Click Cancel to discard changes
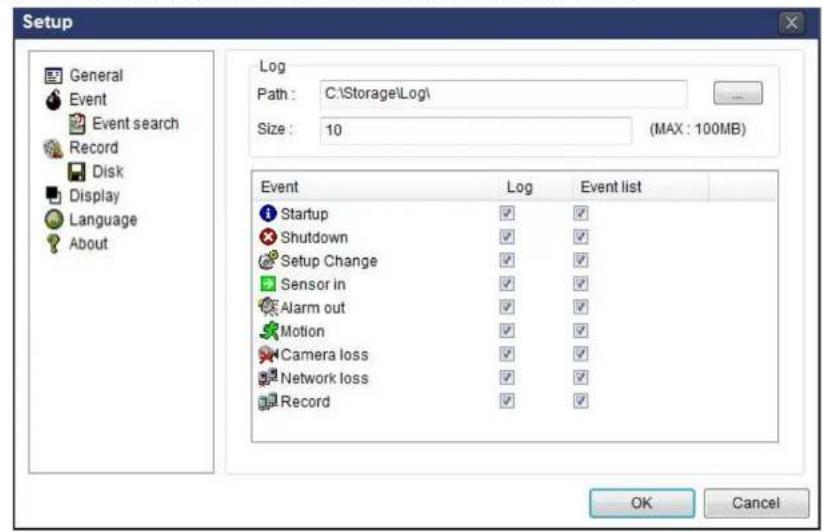The height and width of the screenshot is (532, 823). point(756,503)
